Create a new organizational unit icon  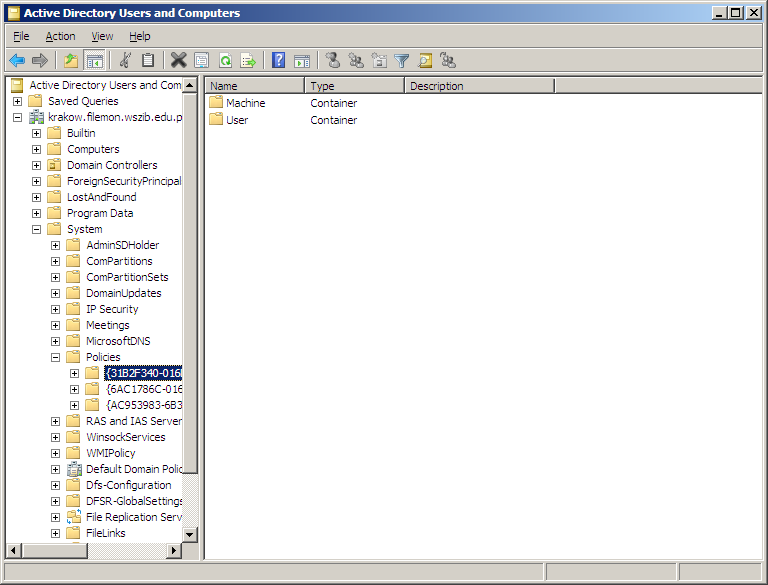pos(379,61)
